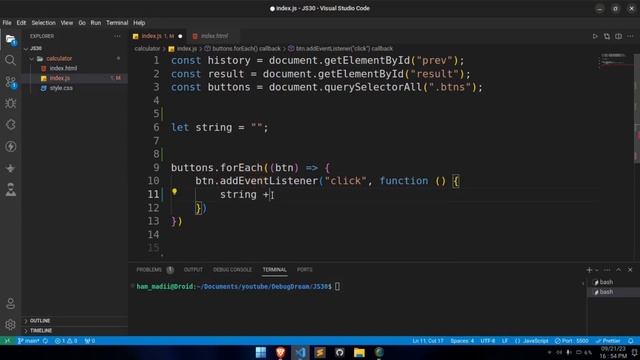Open the File menu
This screenshot has height=360, width=640.
pyautogui.click(x=7, y=23)
